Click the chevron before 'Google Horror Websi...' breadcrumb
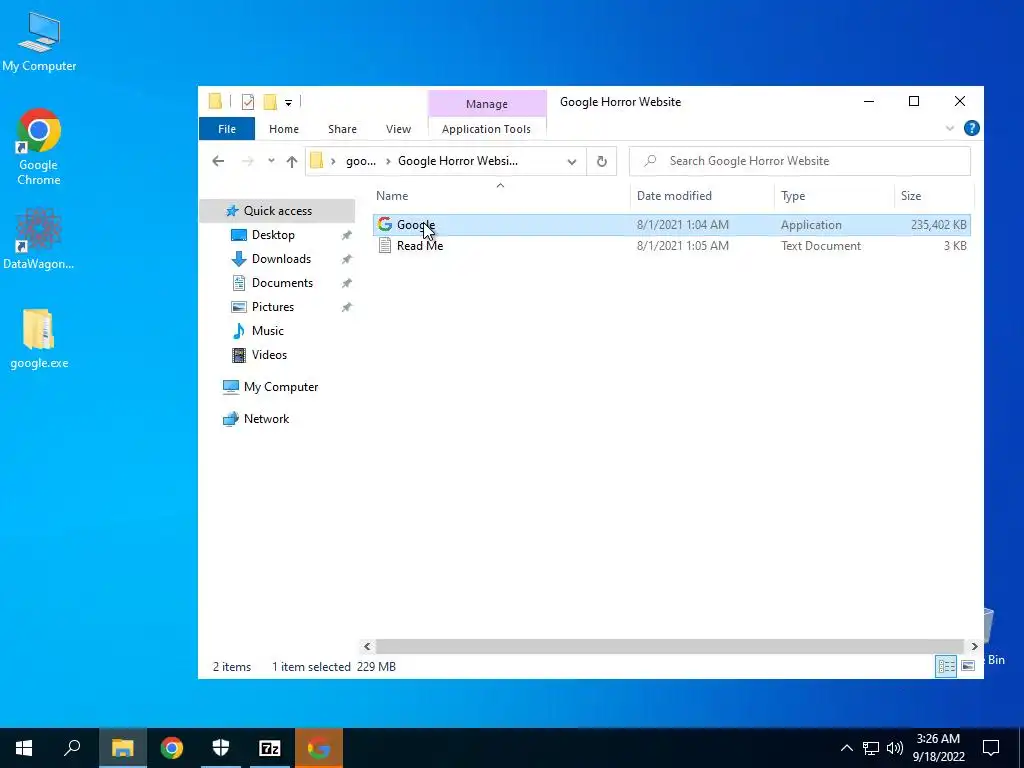Screen dimensions: 1024x768 [x=387, y=161]
